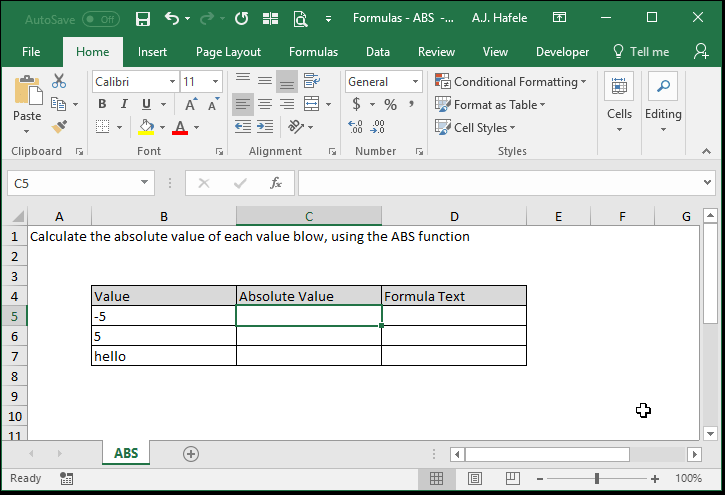Click the Save icon in quick access toolbar
Viewport: 725px width, 495px height.
click(143, 19)
